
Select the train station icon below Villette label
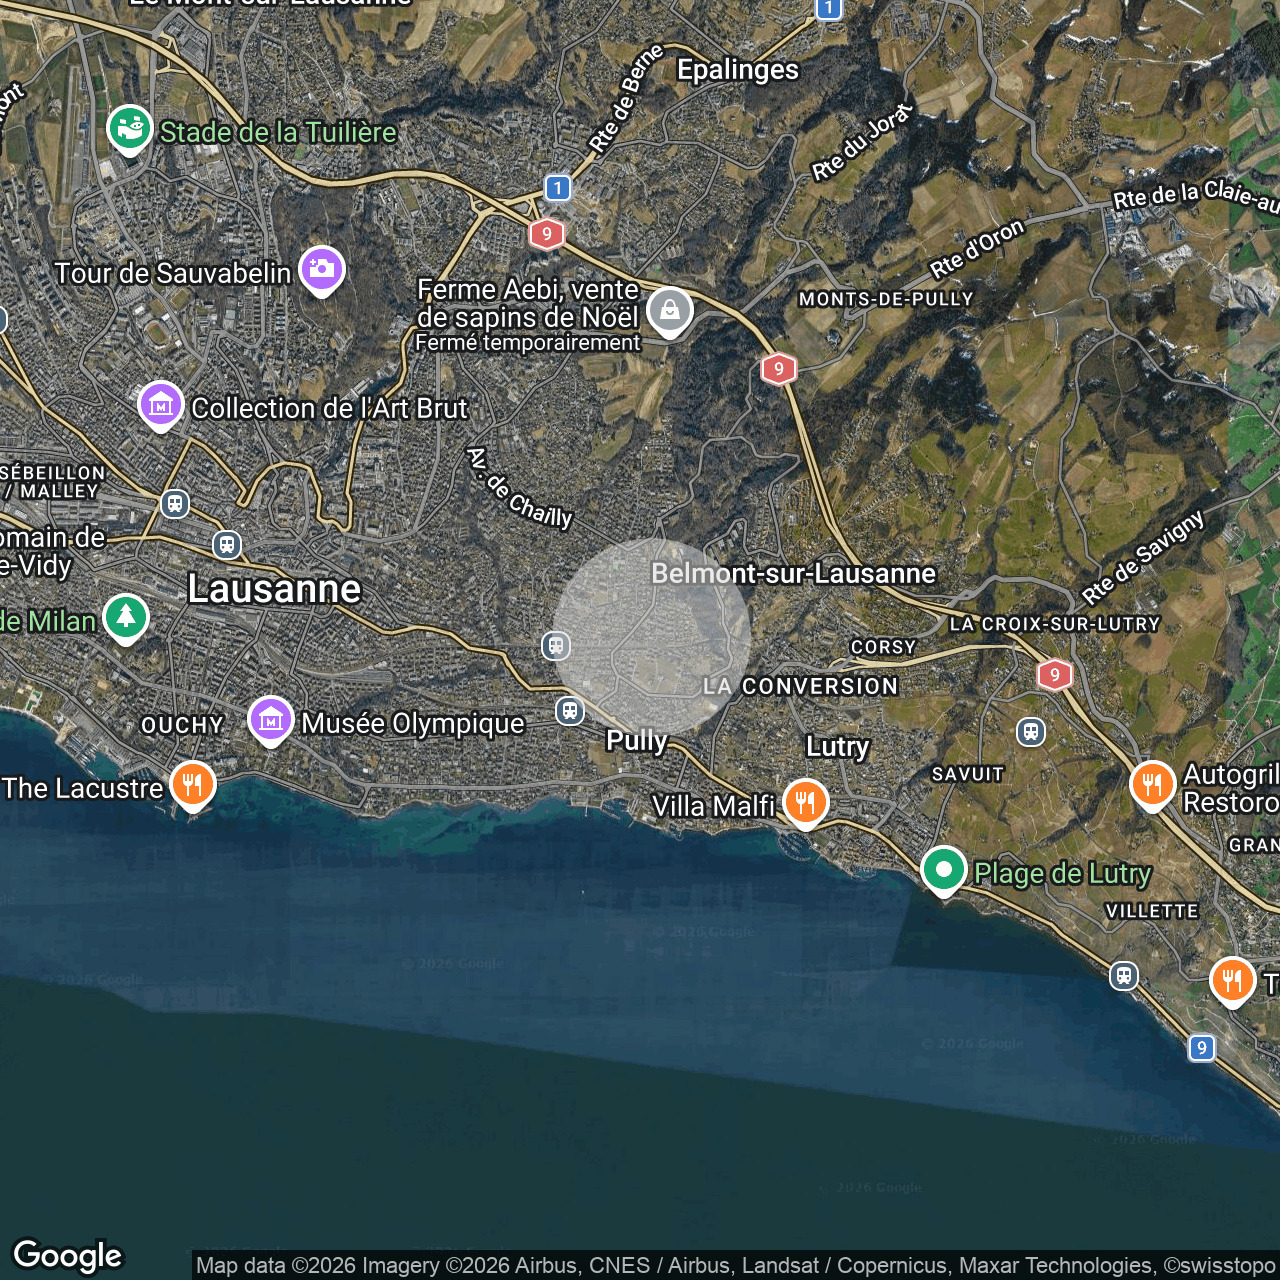[1124, 975]
